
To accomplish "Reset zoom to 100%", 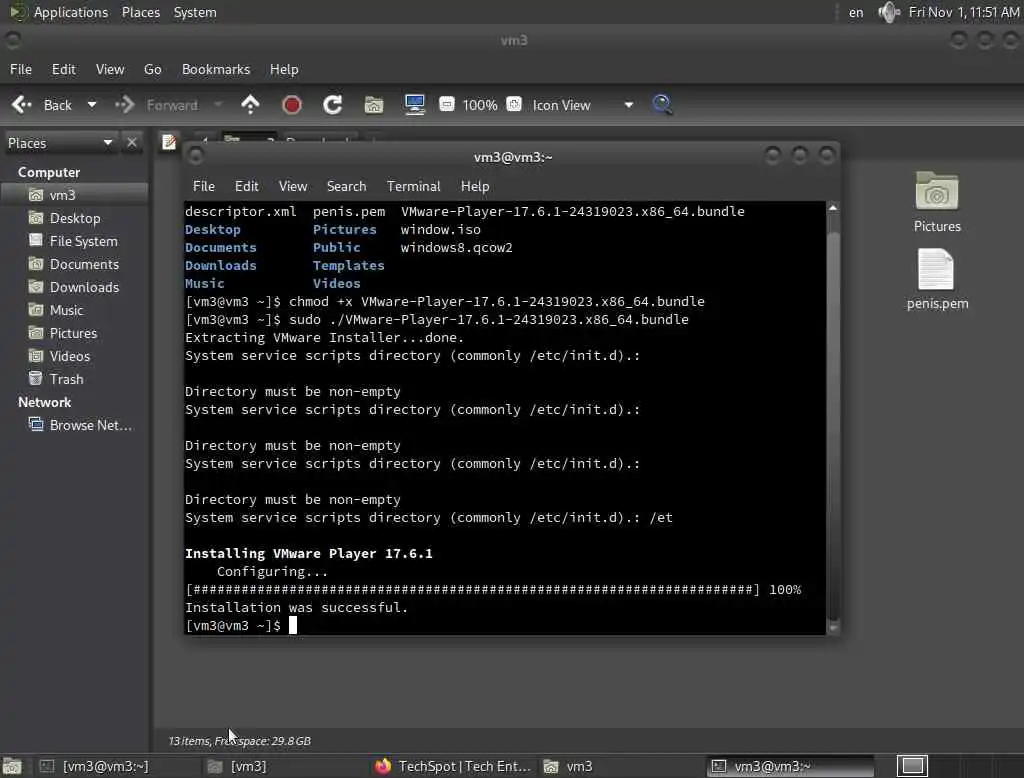I will point(480,105).
